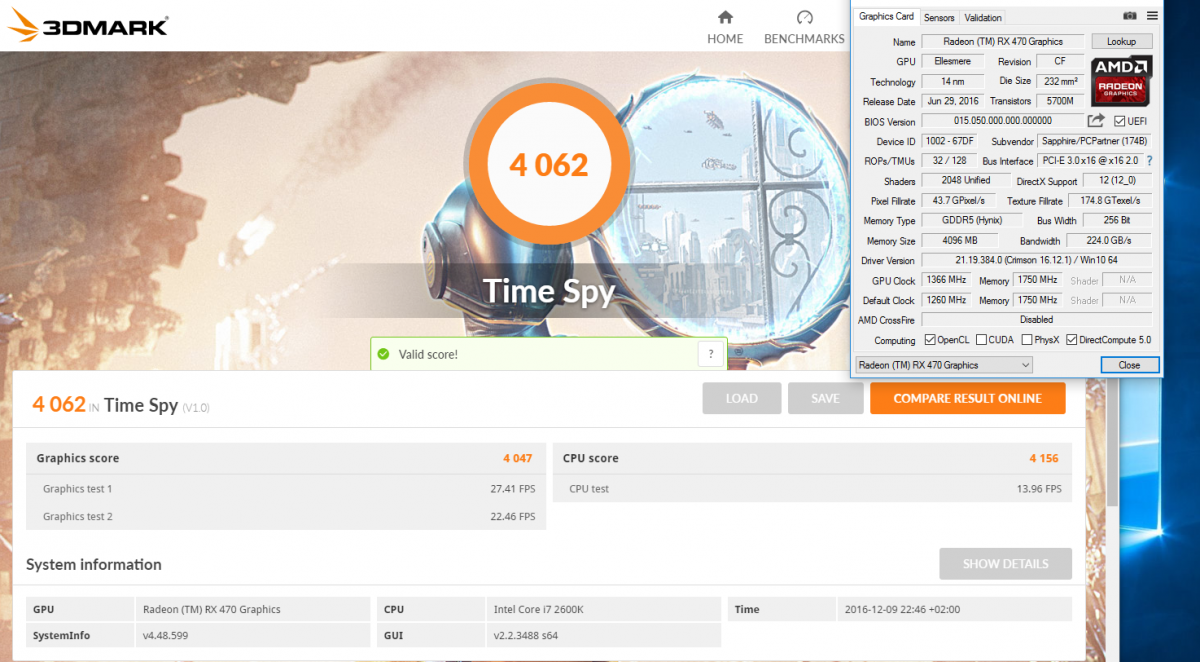Screen dimensions: 1200x662
Task: Click the Device ID 1002 - 67DF field
Action: 952,141
